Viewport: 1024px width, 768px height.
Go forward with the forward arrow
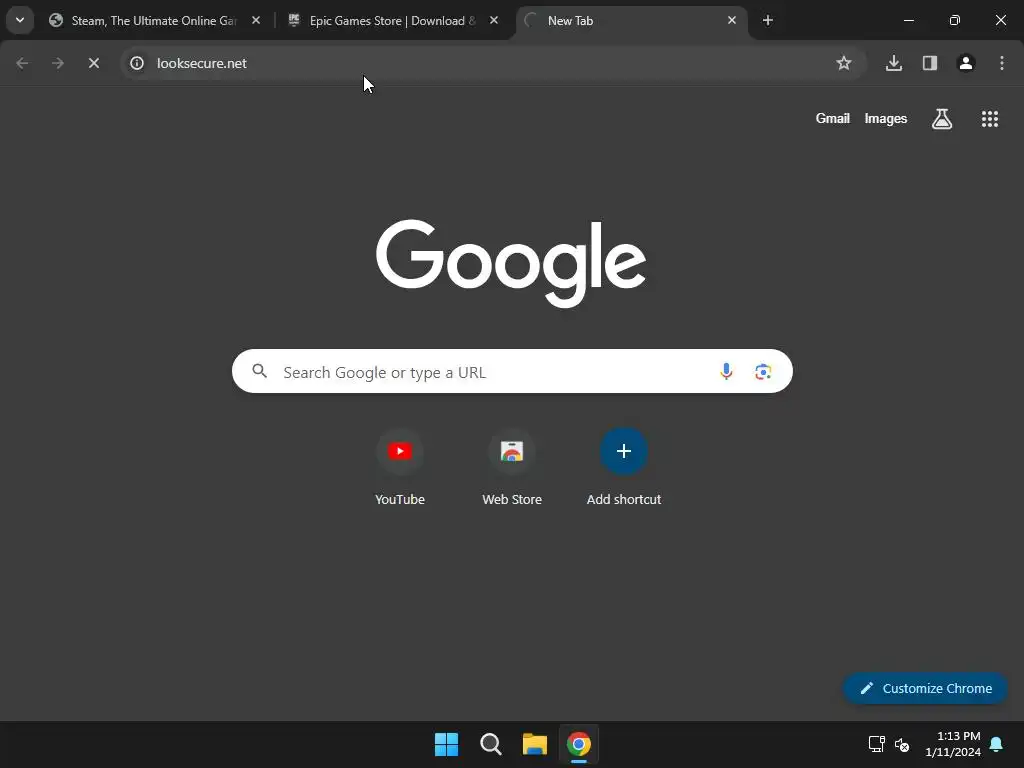pyautogui.click(x=58, y=63)
